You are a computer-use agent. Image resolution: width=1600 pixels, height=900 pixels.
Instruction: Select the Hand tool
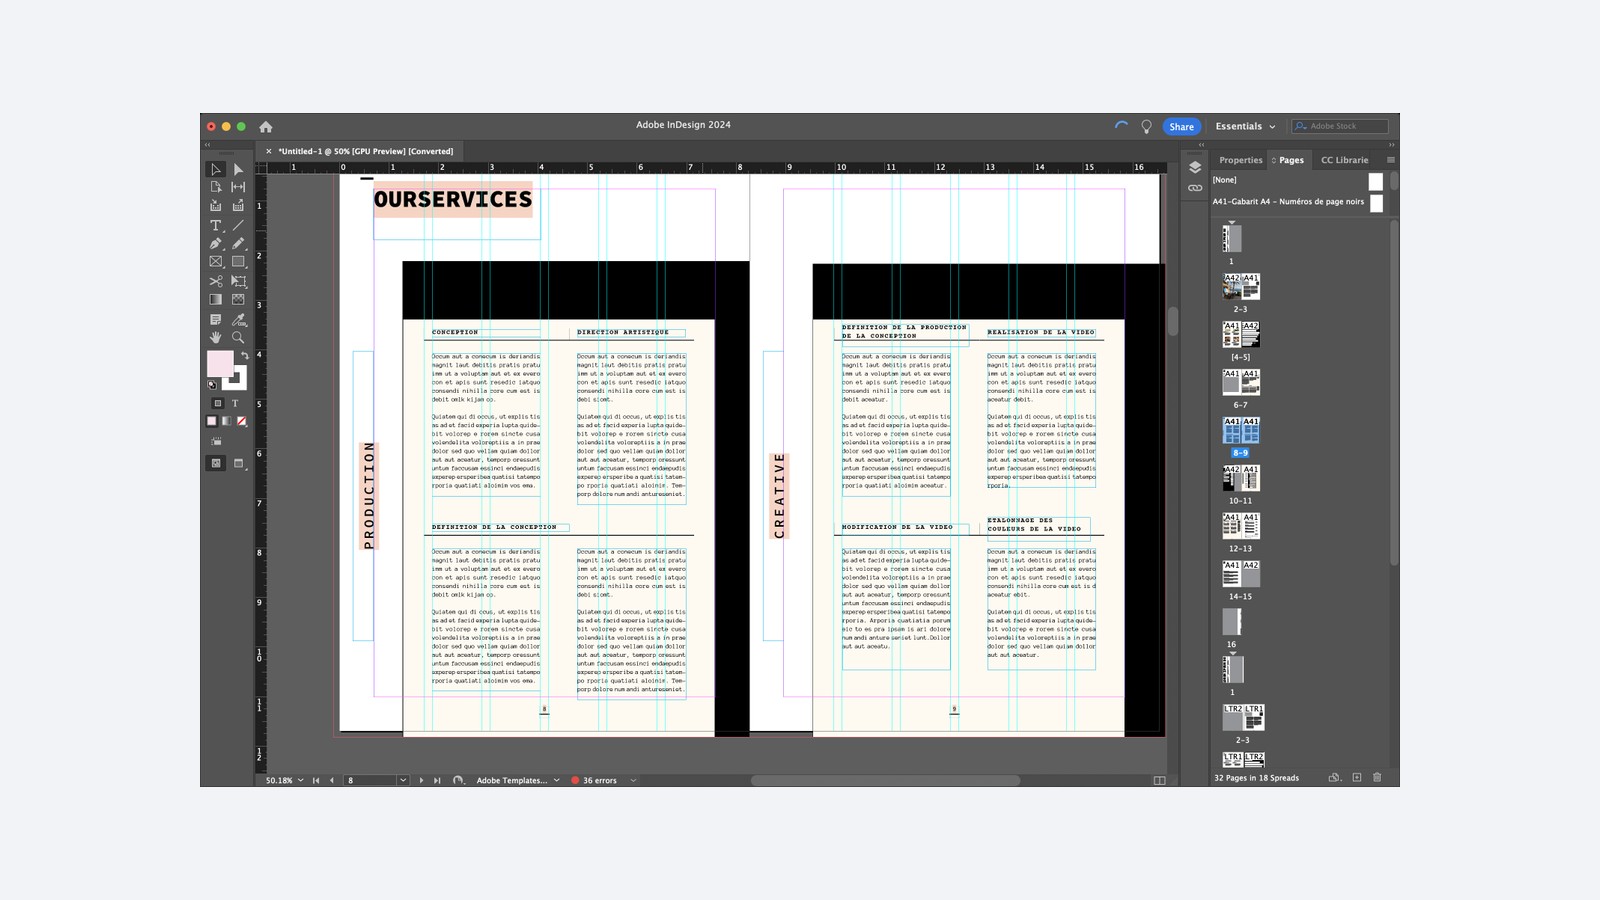point(215,337)
